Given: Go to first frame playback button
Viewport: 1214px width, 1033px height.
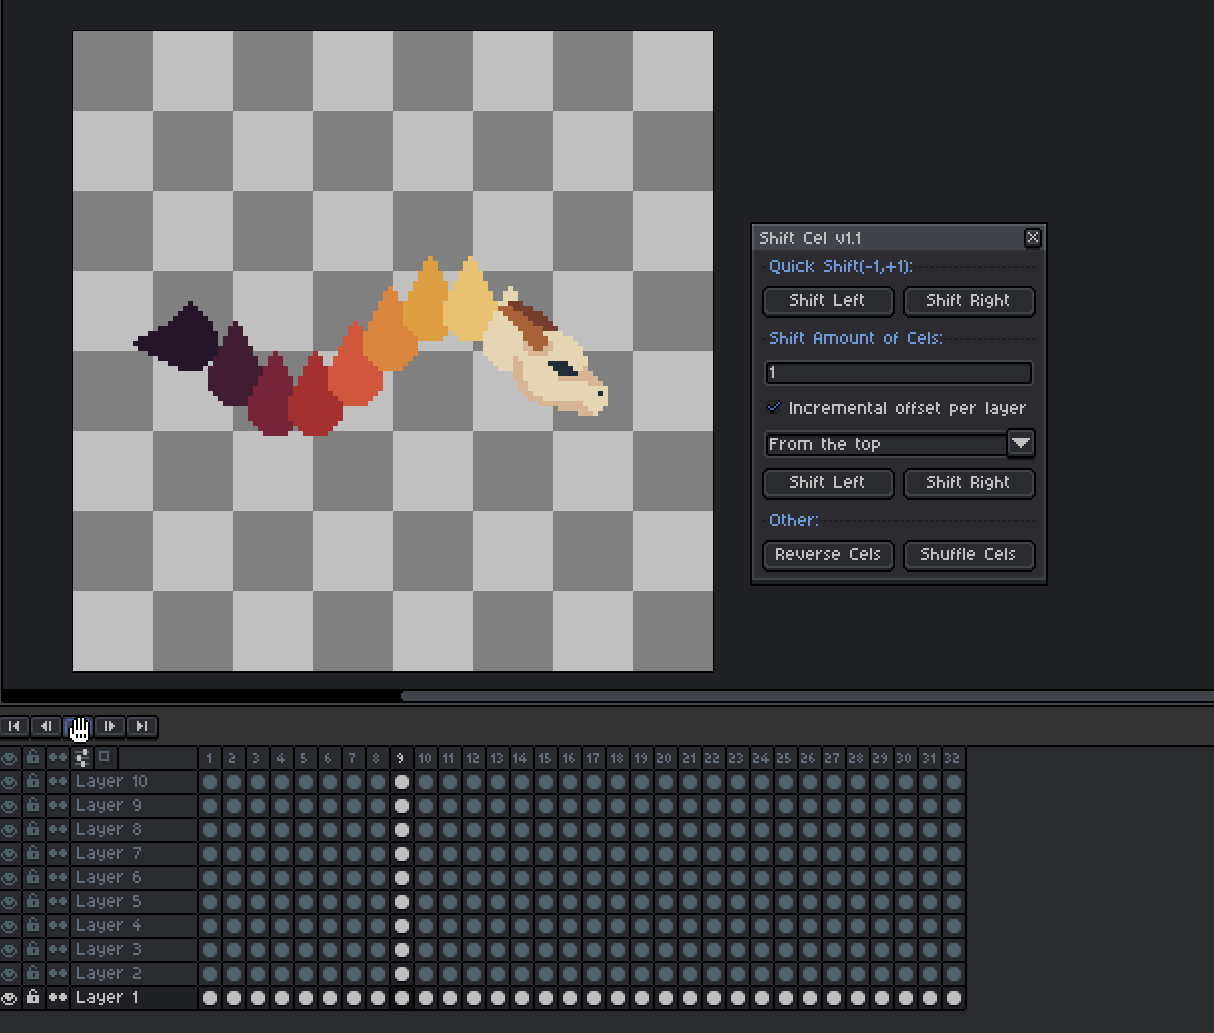Looking at the screenshot, I should point(14,726).
